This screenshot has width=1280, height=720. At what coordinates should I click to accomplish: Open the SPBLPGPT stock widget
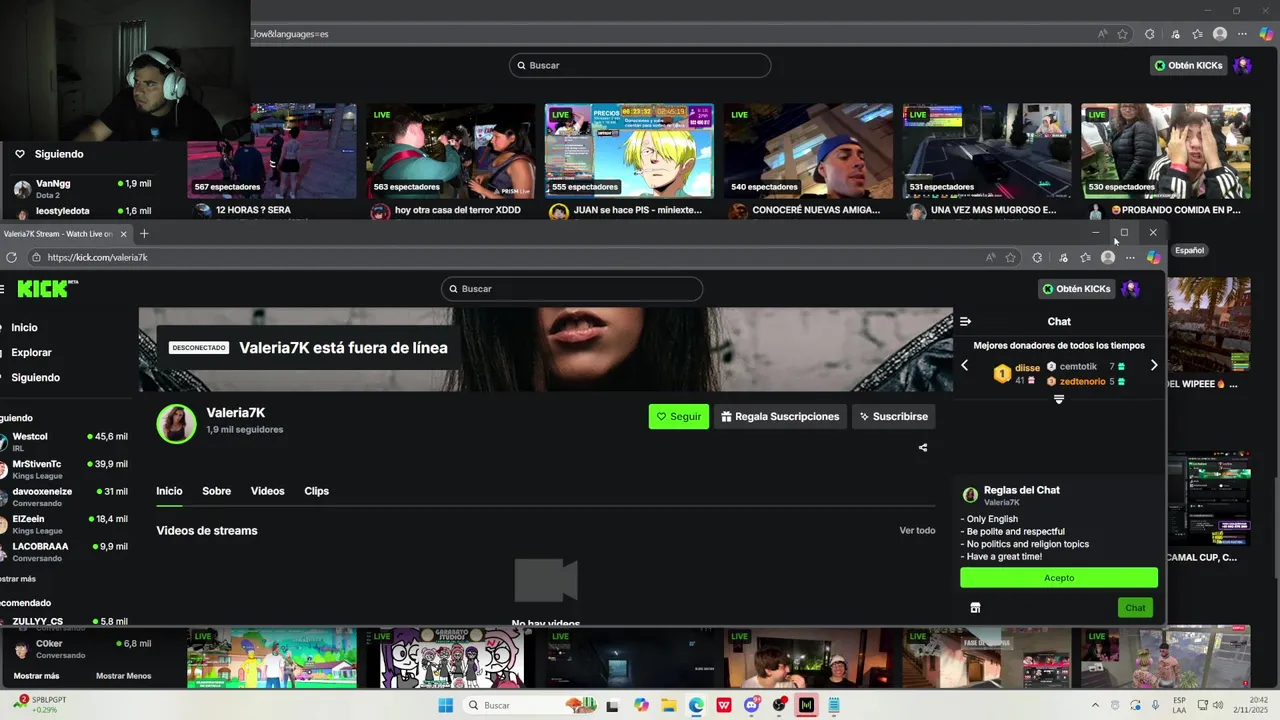pyautogui.click(x=40, y=704)
